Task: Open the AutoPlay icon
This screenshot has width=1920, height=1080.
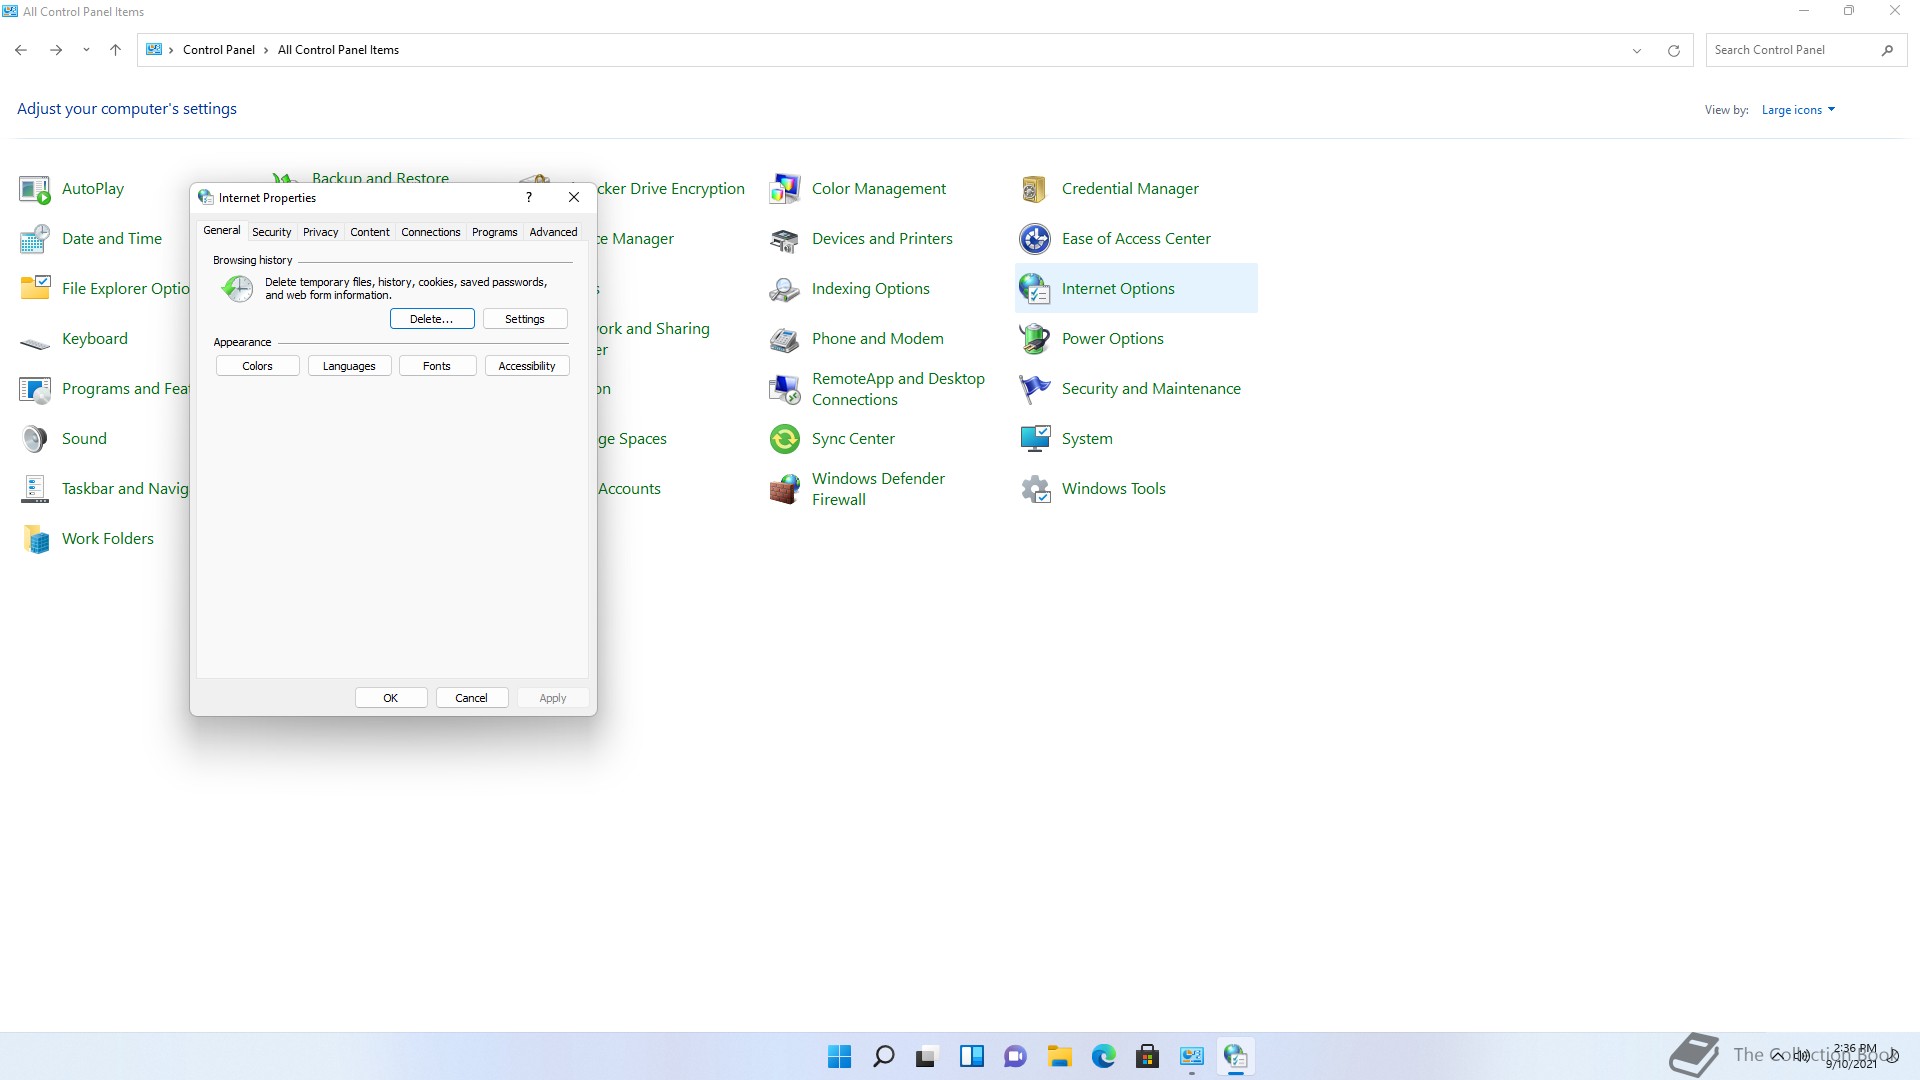Action: point(34,189)
